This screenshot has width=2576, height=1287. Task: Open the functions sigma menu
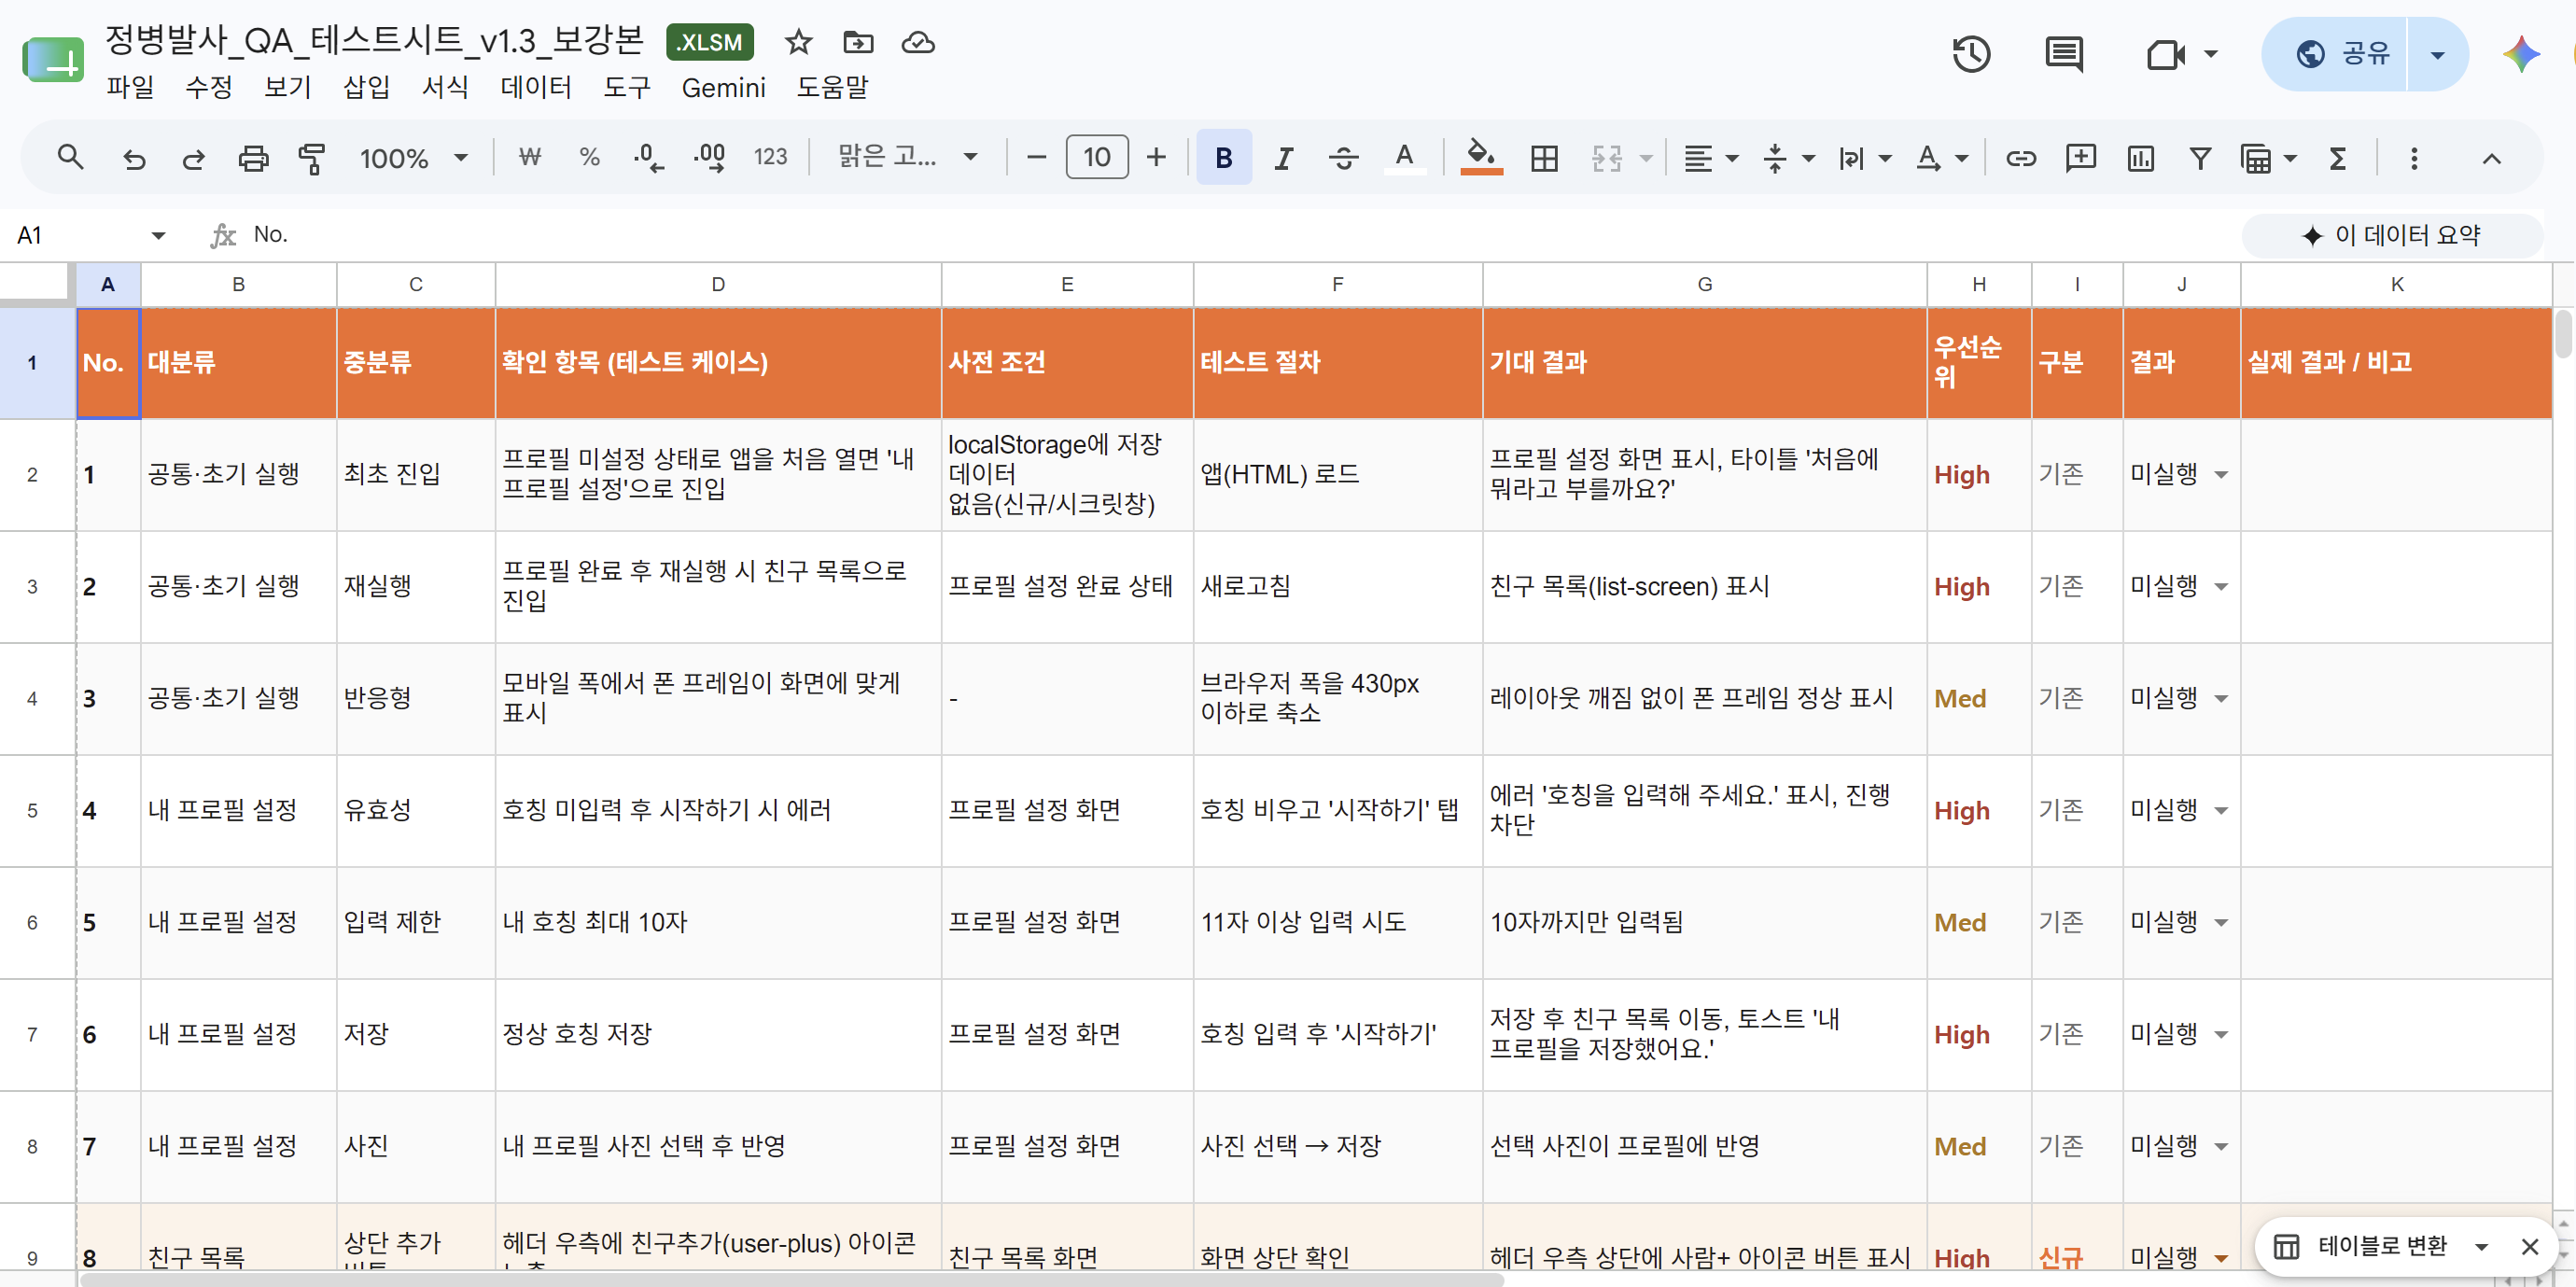coord(2337,157)
